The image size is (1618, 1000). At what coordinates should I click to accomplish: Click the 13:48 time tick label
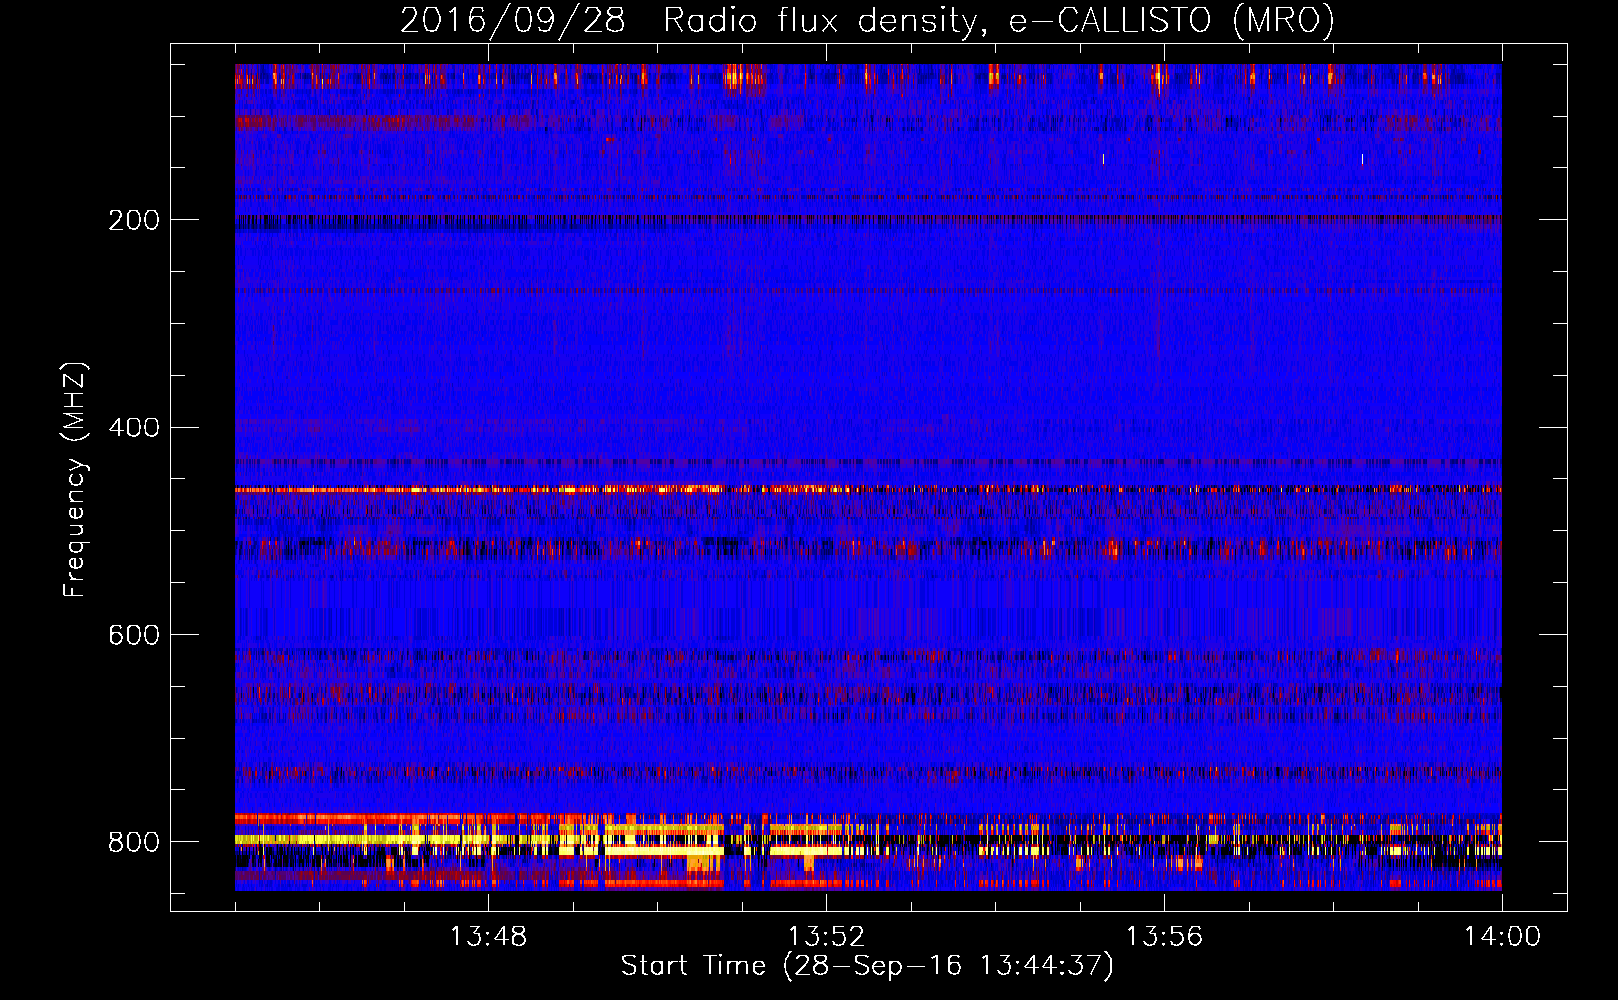[488, 937]
